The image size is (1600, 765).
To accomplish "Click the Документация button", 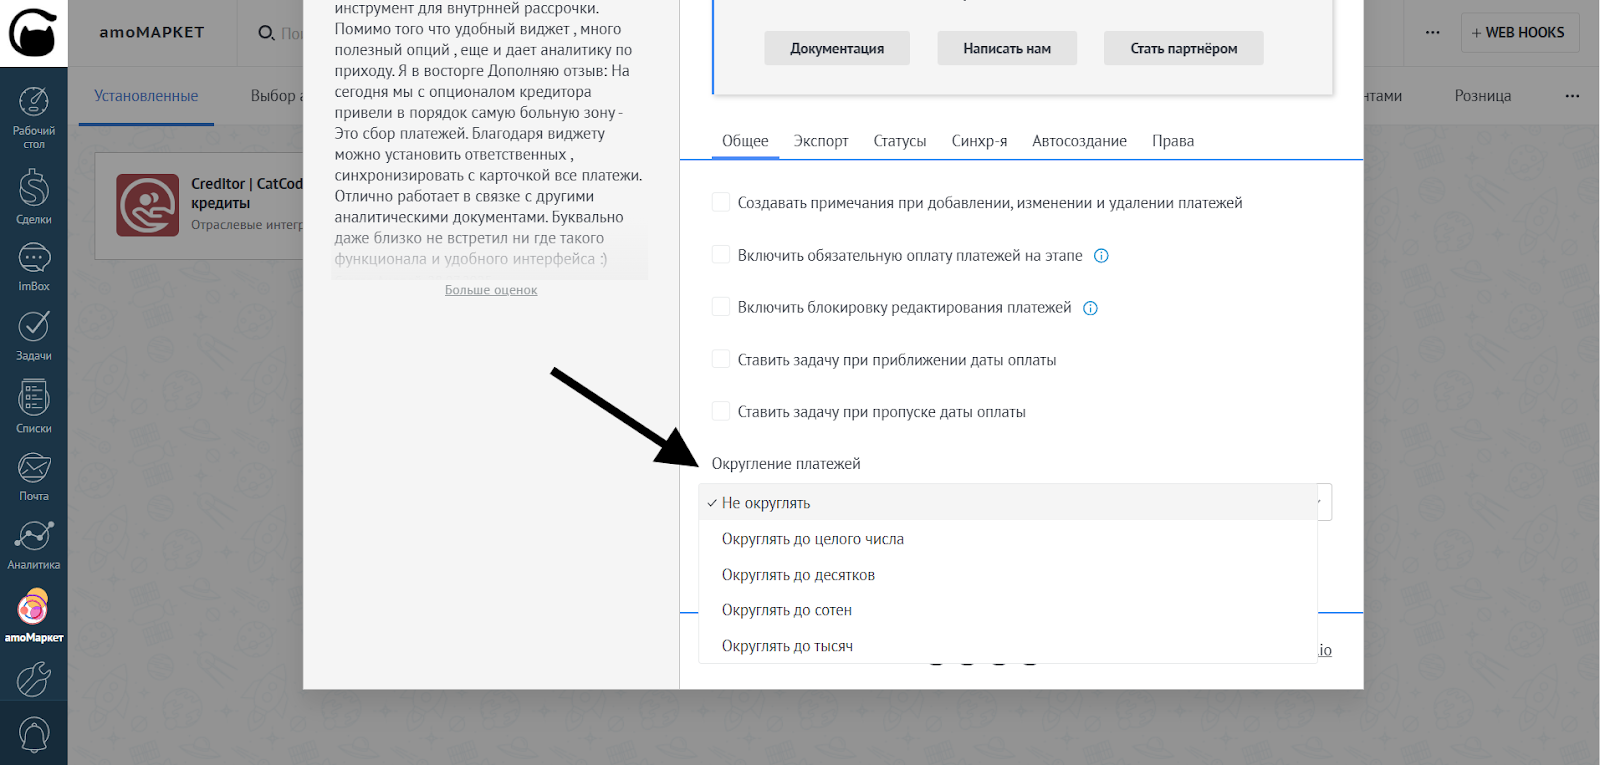I will [837, 48].
